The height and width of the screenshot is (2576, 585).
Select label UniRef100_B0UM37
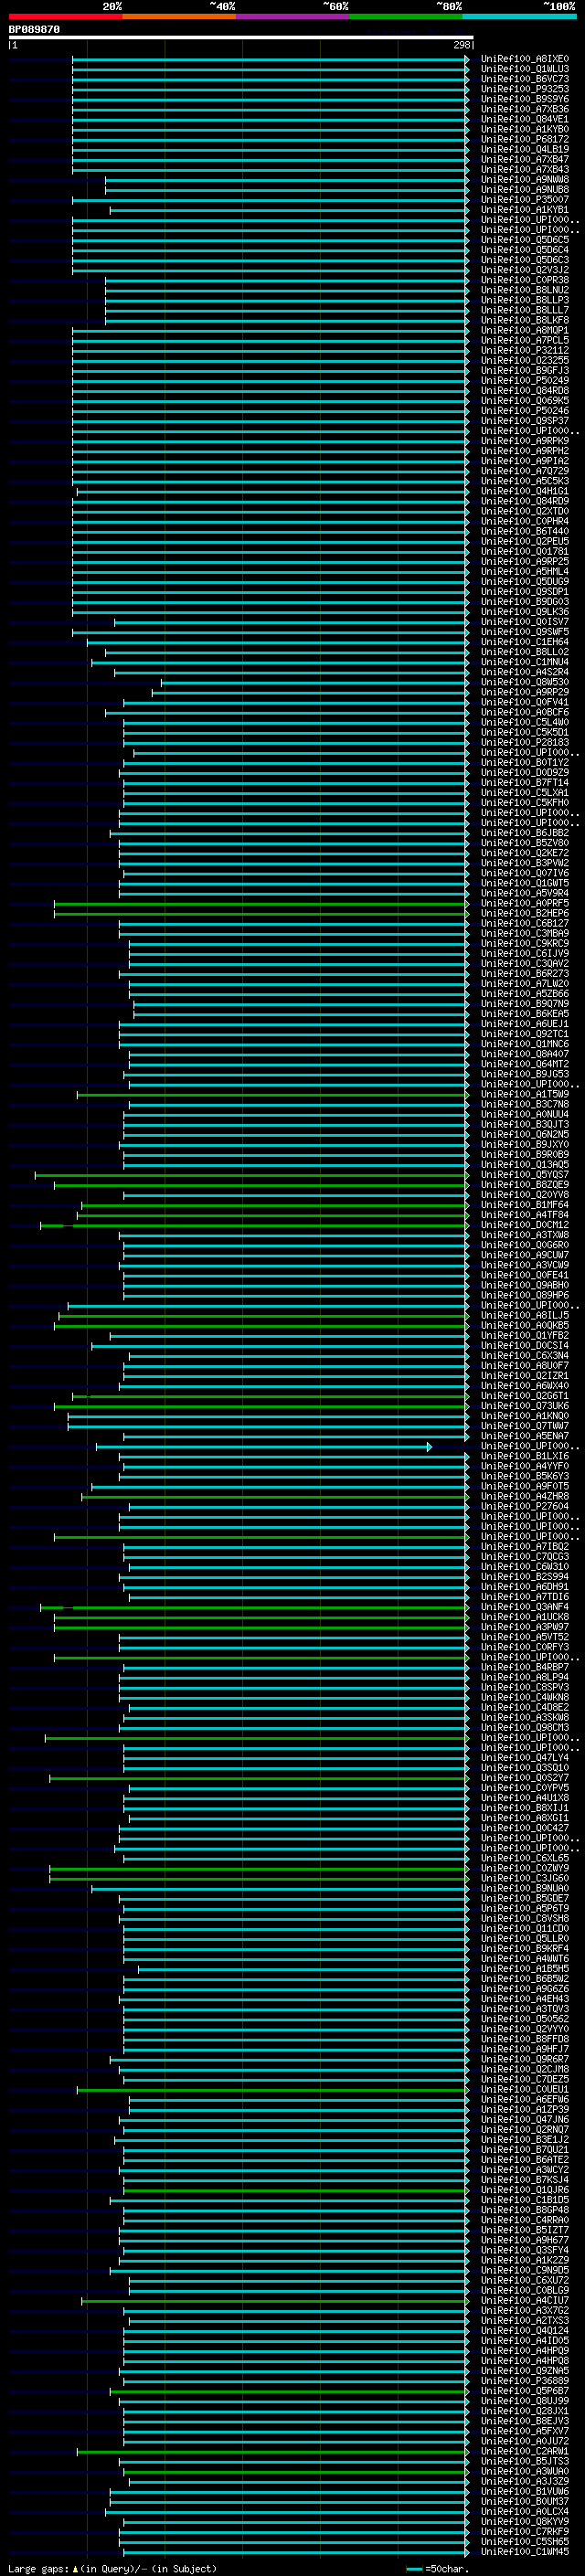525,2501
